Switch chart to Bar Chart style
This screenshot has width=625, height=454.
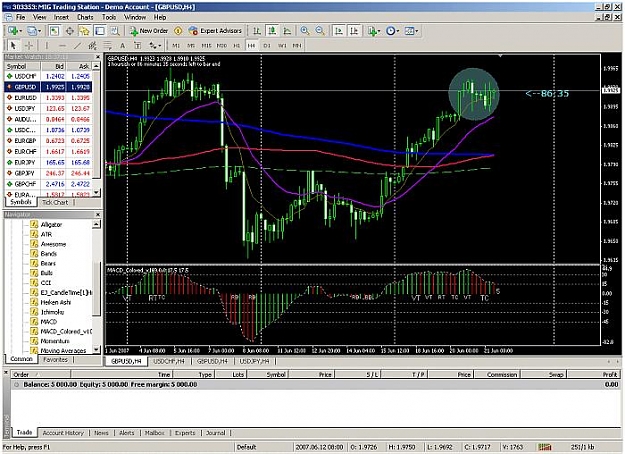(x=257, y=31)
